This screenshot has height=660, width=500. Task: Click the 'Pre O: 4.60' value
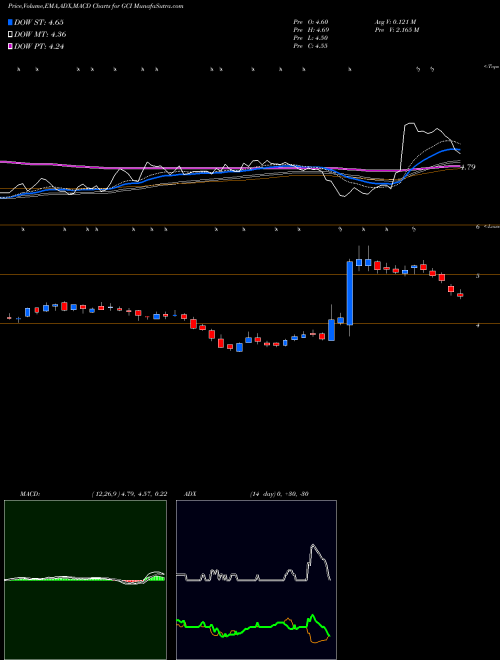(x=311, y=22)
